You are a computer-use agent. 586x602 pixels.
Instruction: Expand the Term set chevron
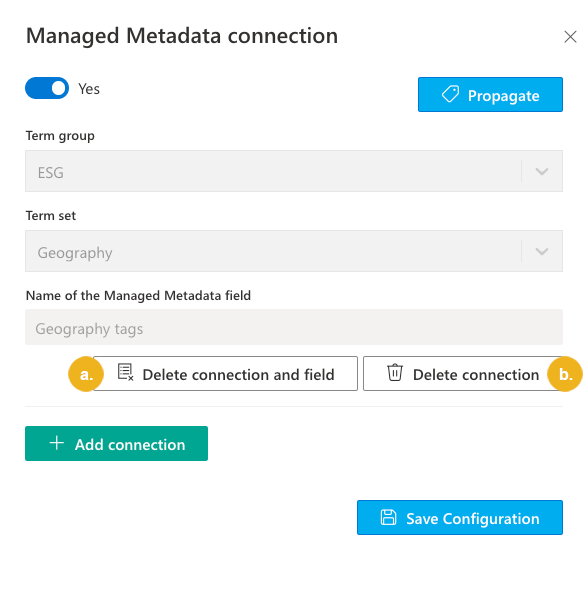[542, 251]
